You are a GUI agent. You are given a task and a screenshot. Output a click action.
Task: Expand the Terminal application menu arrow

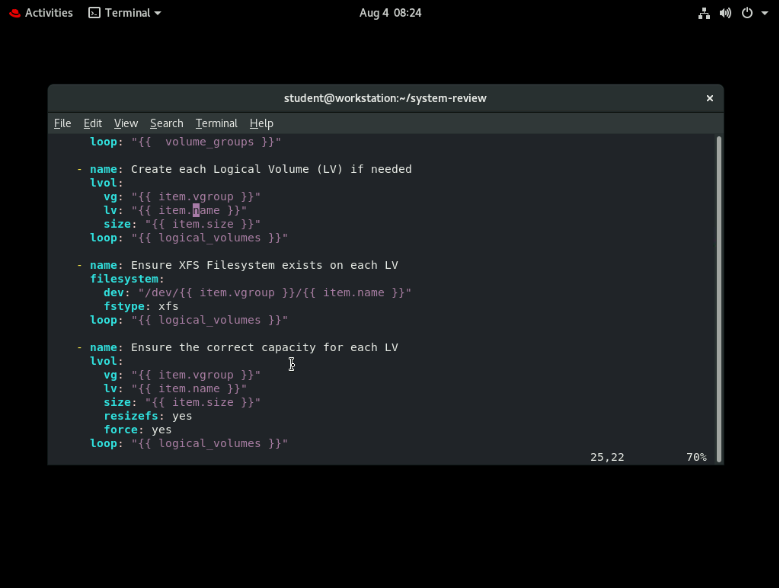tap(158, 13)
